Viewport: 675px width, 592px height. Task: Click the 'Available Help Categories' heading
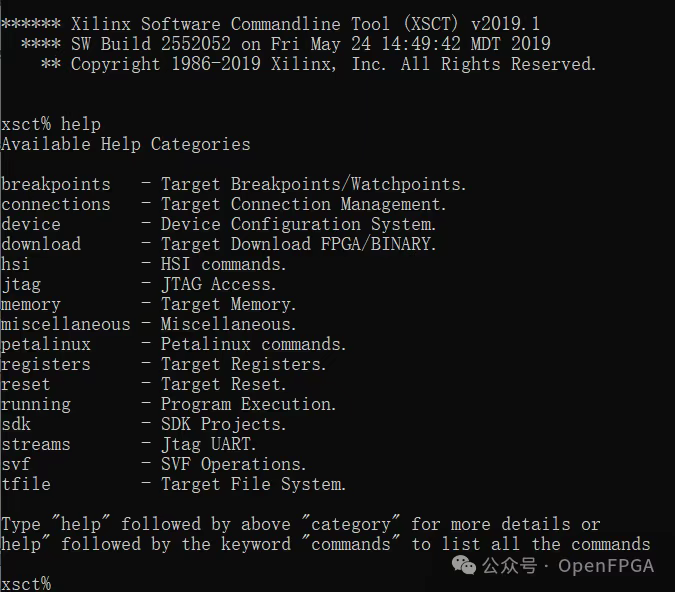126,144
